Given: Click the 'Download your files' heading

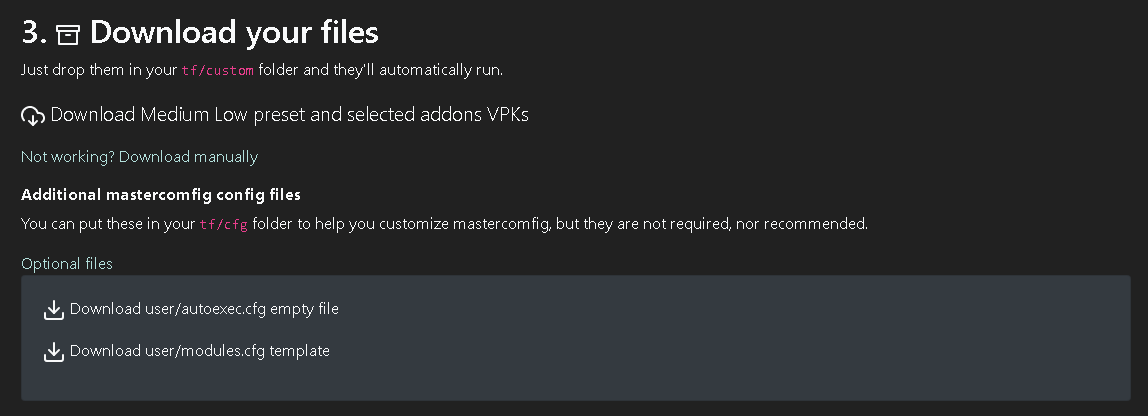Looking at the screenshot, I should tap(234, 33).
